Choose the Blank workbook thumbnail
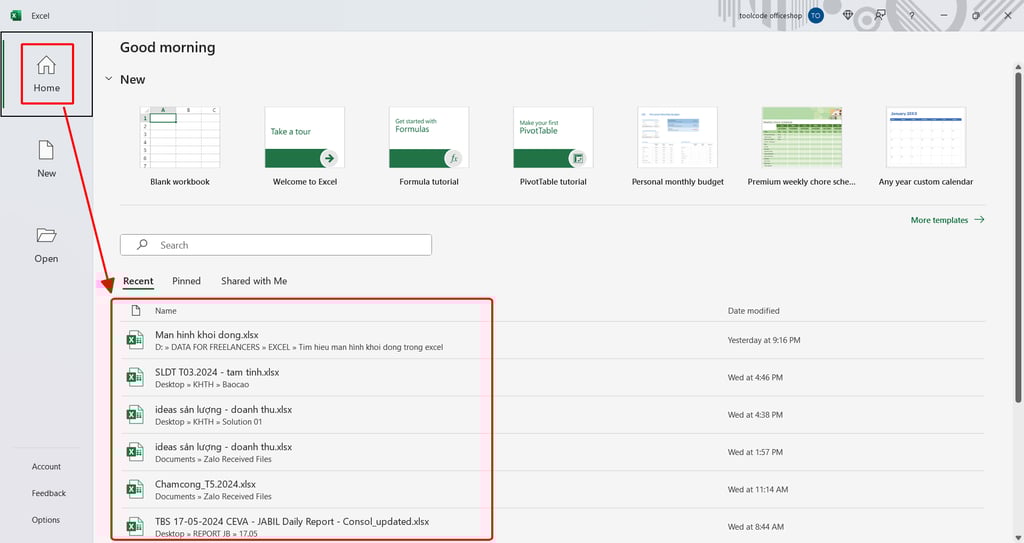1024x543 pixels. (180, 138)
